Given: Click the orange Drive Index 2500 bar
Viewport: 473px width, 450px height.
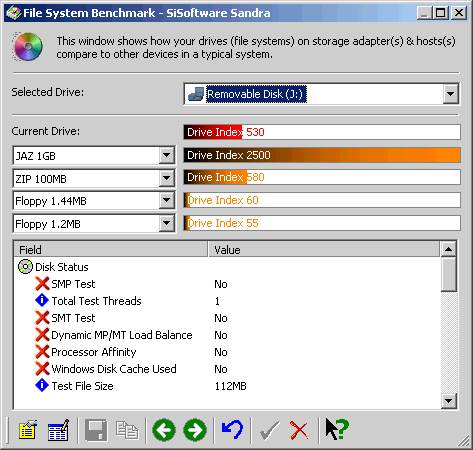Looking at the screenshot, I should coord(322,155).
